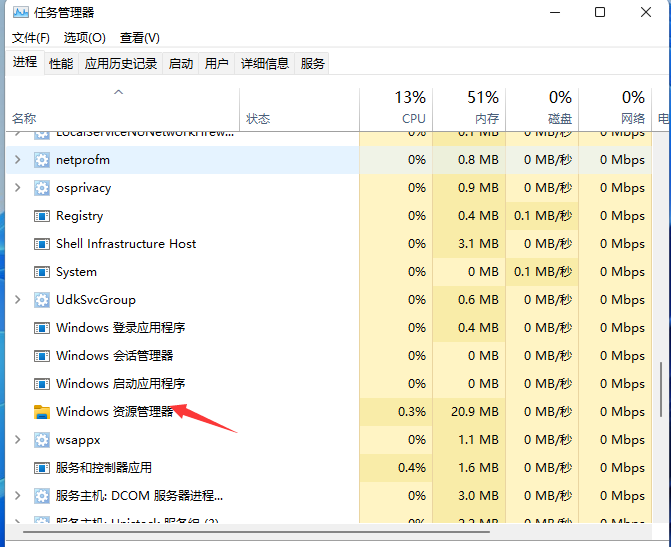Select the osprivacy gear icon
The height and width of the screenshot is (547, 671).
click(42, 188)
